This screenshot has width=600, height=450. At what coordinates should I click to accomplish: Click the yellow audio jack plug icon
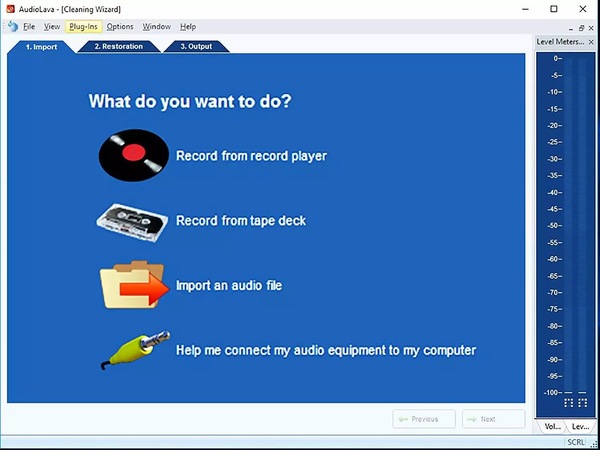pyautogui.click(x=135, y=350)
